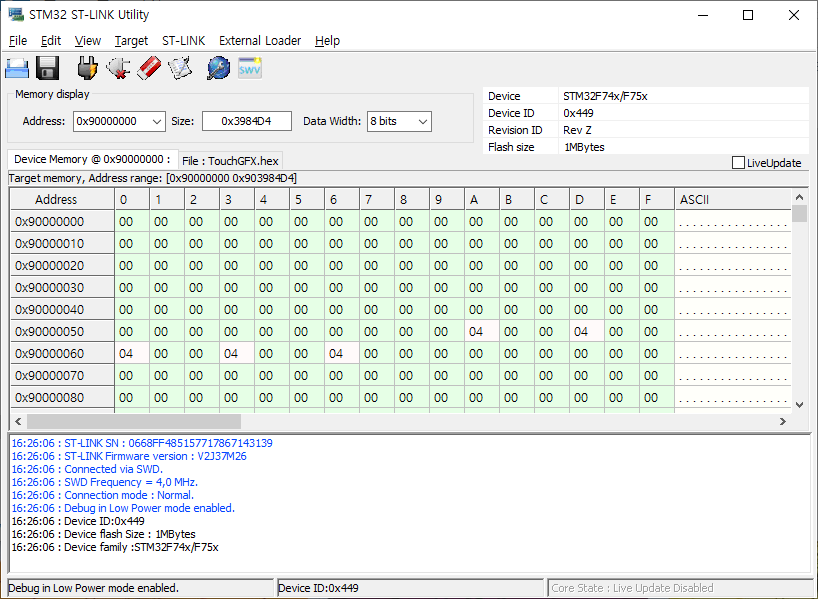
Task: Click the Device value STM32F74x/F75x
Action: click(605, 96)
